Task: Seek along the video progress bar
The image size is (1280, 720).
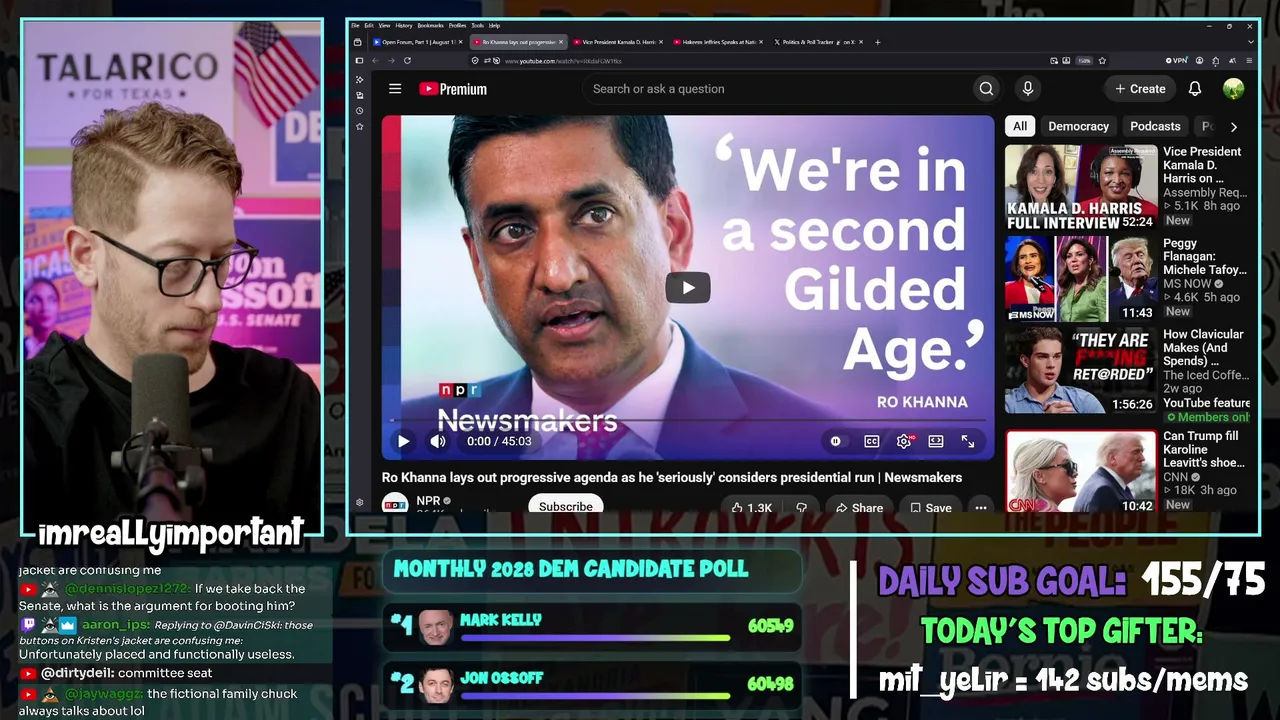Action: pos(688,421)
